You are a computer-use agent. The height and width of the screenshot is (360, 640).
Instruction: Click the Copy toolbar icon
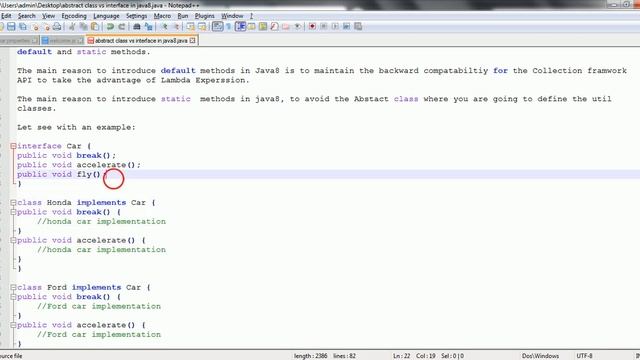[x=83, y=27]
